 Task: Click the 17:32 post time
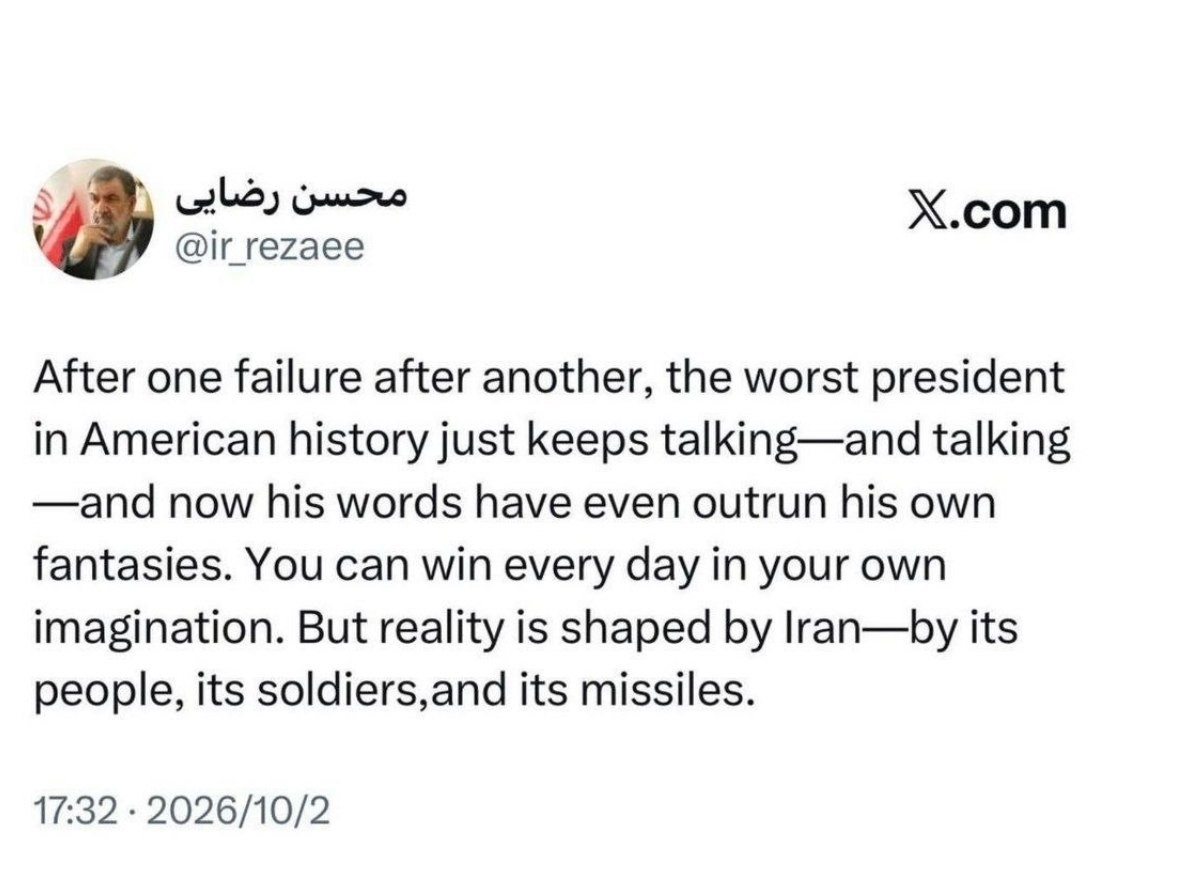(x=75, y=811)
